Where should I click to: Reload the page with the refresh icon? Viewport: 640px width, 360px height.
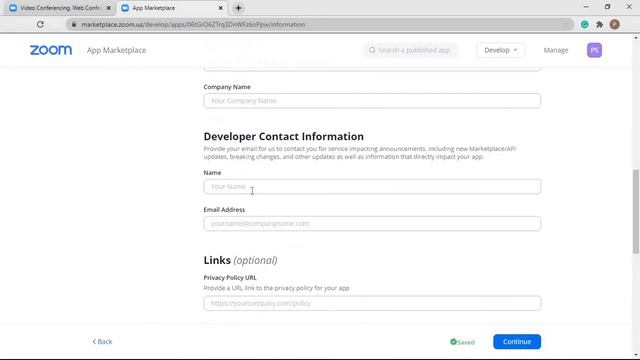click(x=40, y=24)
